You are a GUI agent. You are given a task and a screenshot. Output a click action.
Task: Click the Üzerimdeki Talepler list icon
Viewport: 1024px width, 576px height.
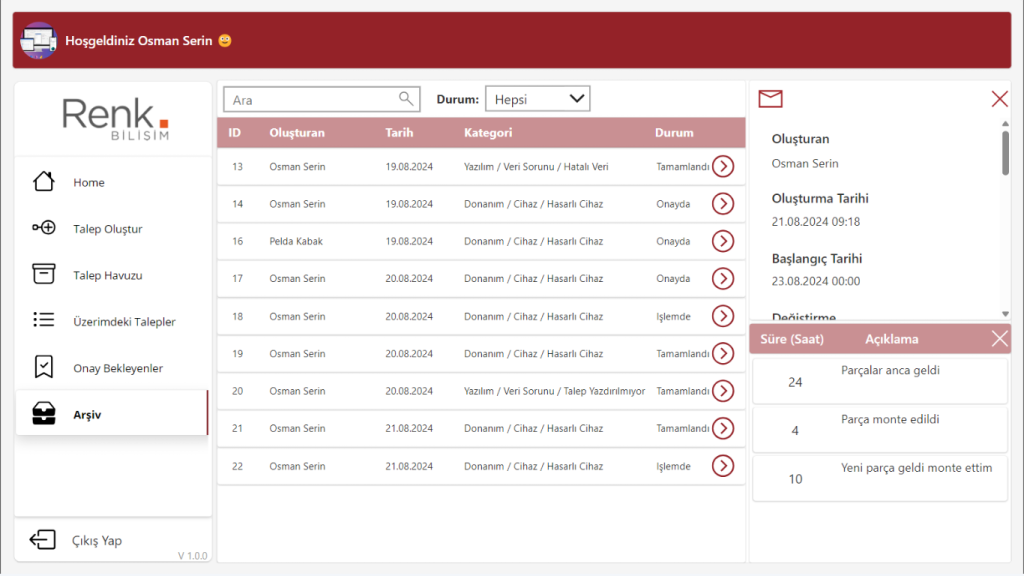[44, 320]
